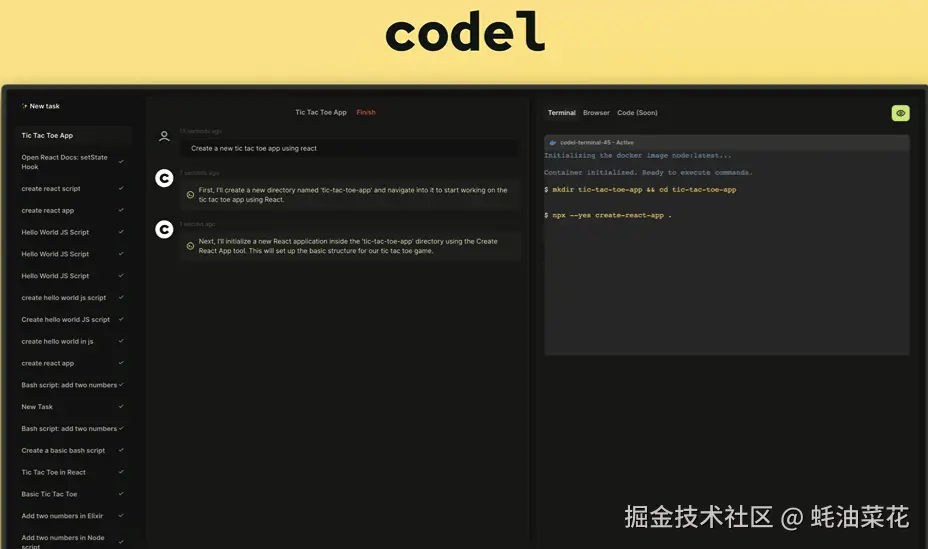Click the checkmark beside Open React Docs task
Image resolution: width=928 pixels, height=549 pixels.
click(121, 162)
